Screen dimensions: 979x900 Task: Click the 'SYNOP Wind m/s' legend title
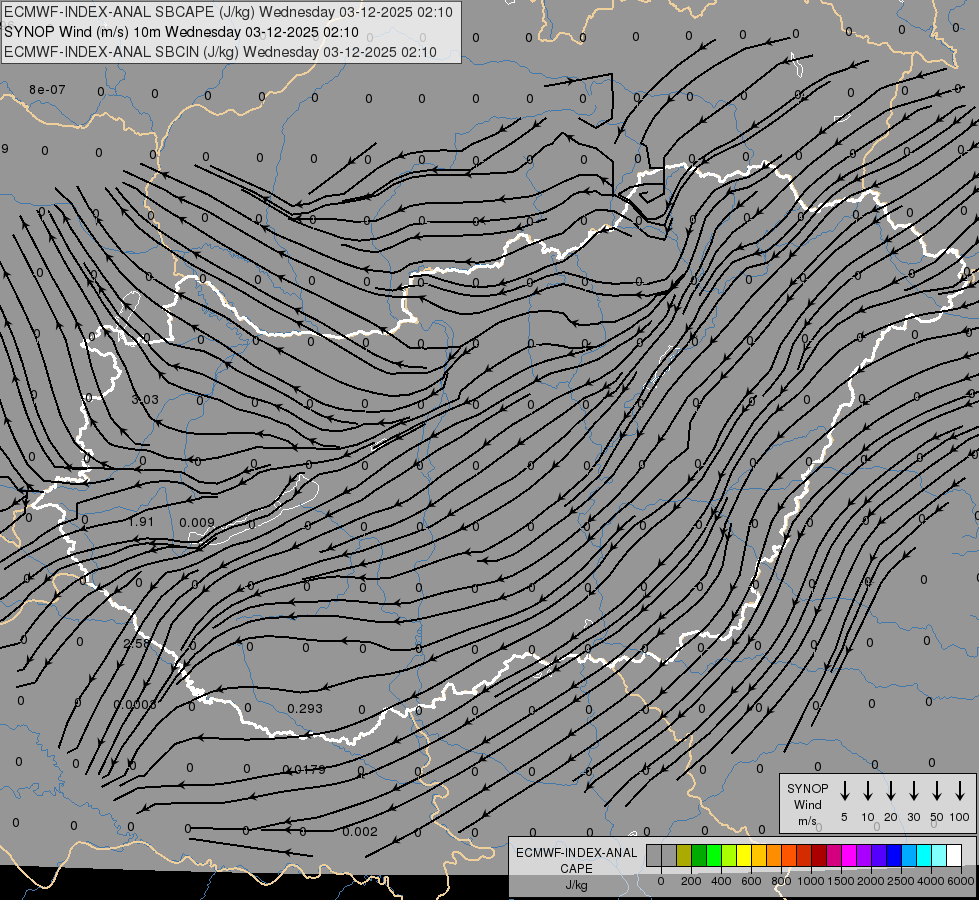tap(807, 804)
